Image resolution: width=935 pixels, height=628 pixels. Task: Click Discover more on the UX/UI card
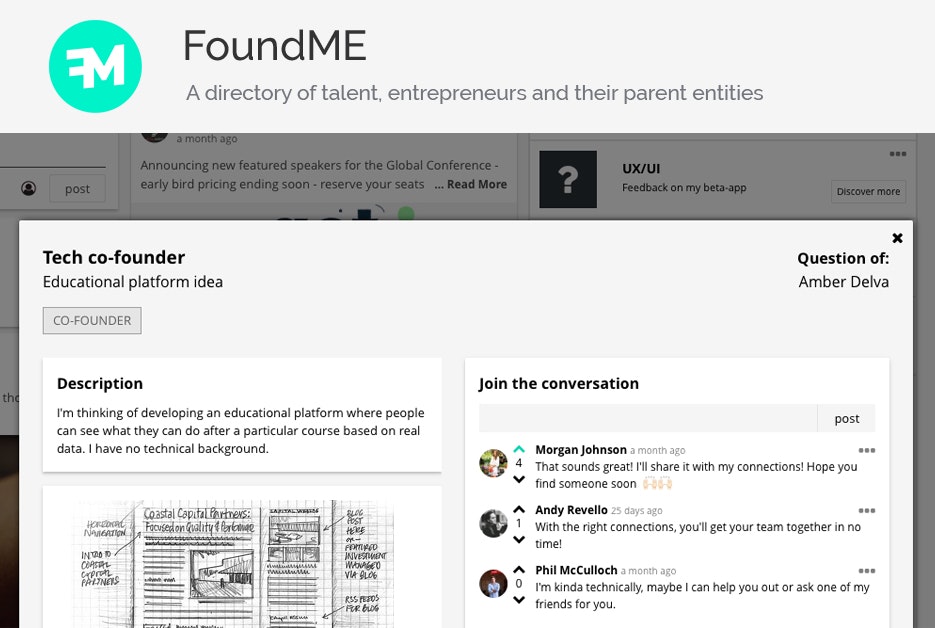[x=868, y=192]
